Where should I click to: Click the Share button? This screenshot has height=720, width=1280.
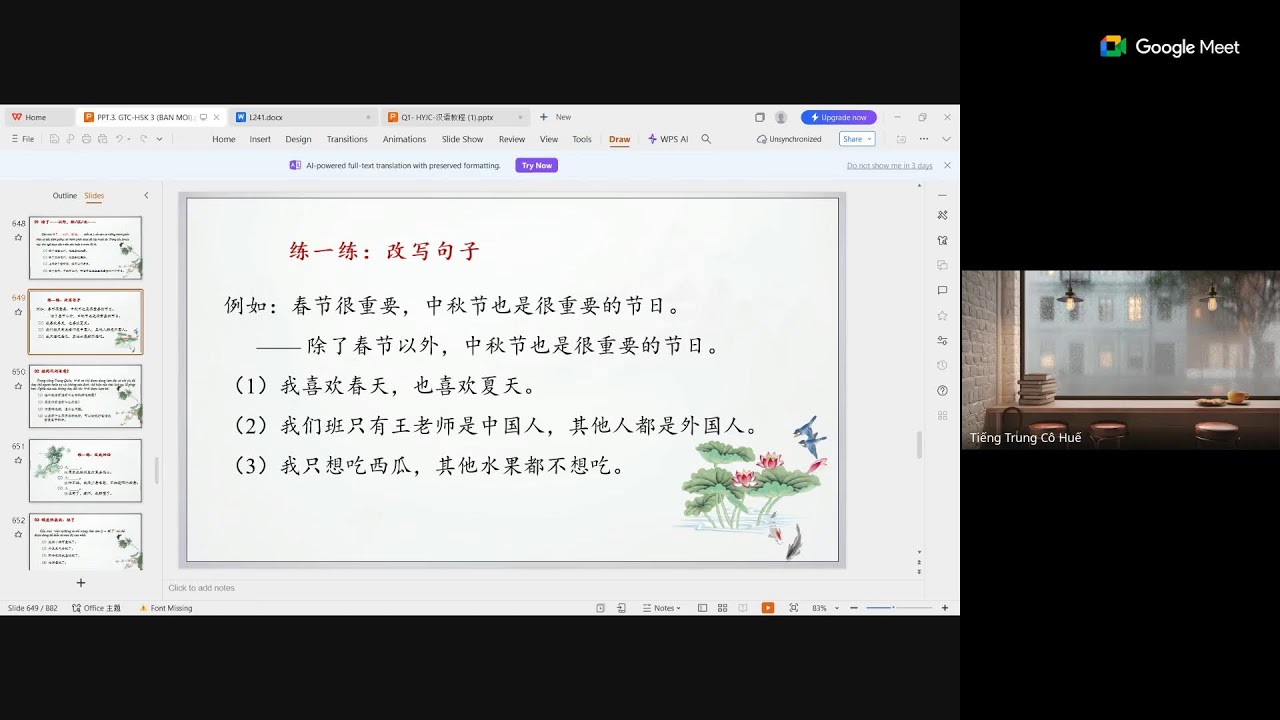tap(857, 139)
